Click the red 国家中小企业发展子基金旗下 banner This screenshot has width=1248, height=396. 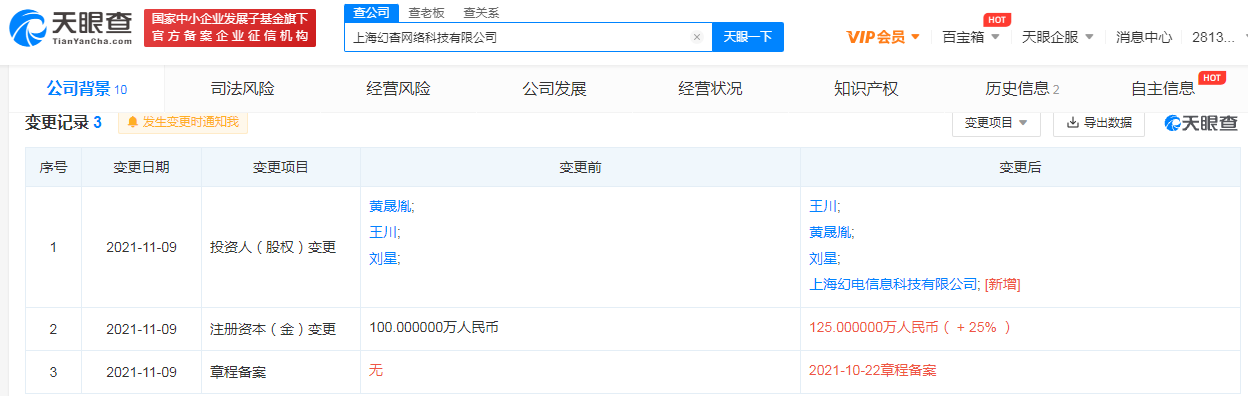click(x=230, y=27)
